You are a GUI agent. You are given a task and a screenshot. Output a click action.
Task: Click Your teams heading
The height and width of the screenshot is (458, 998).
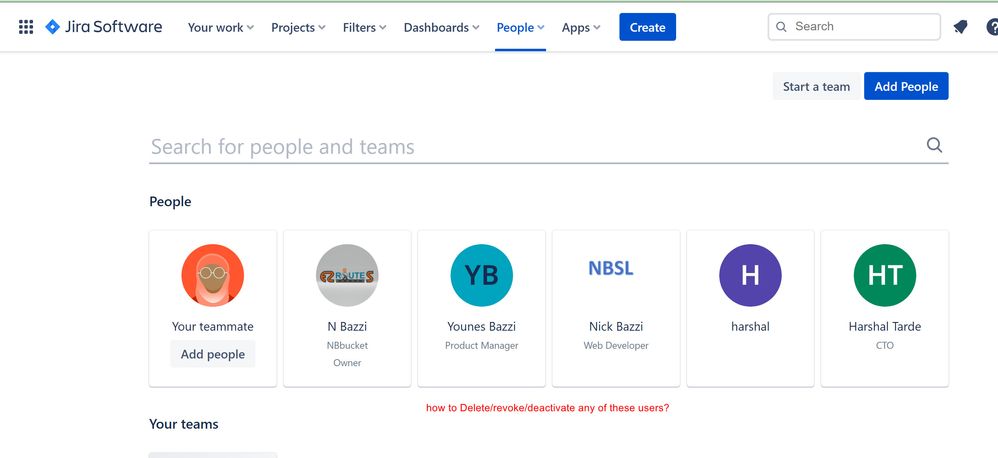[x=183, y=424]
